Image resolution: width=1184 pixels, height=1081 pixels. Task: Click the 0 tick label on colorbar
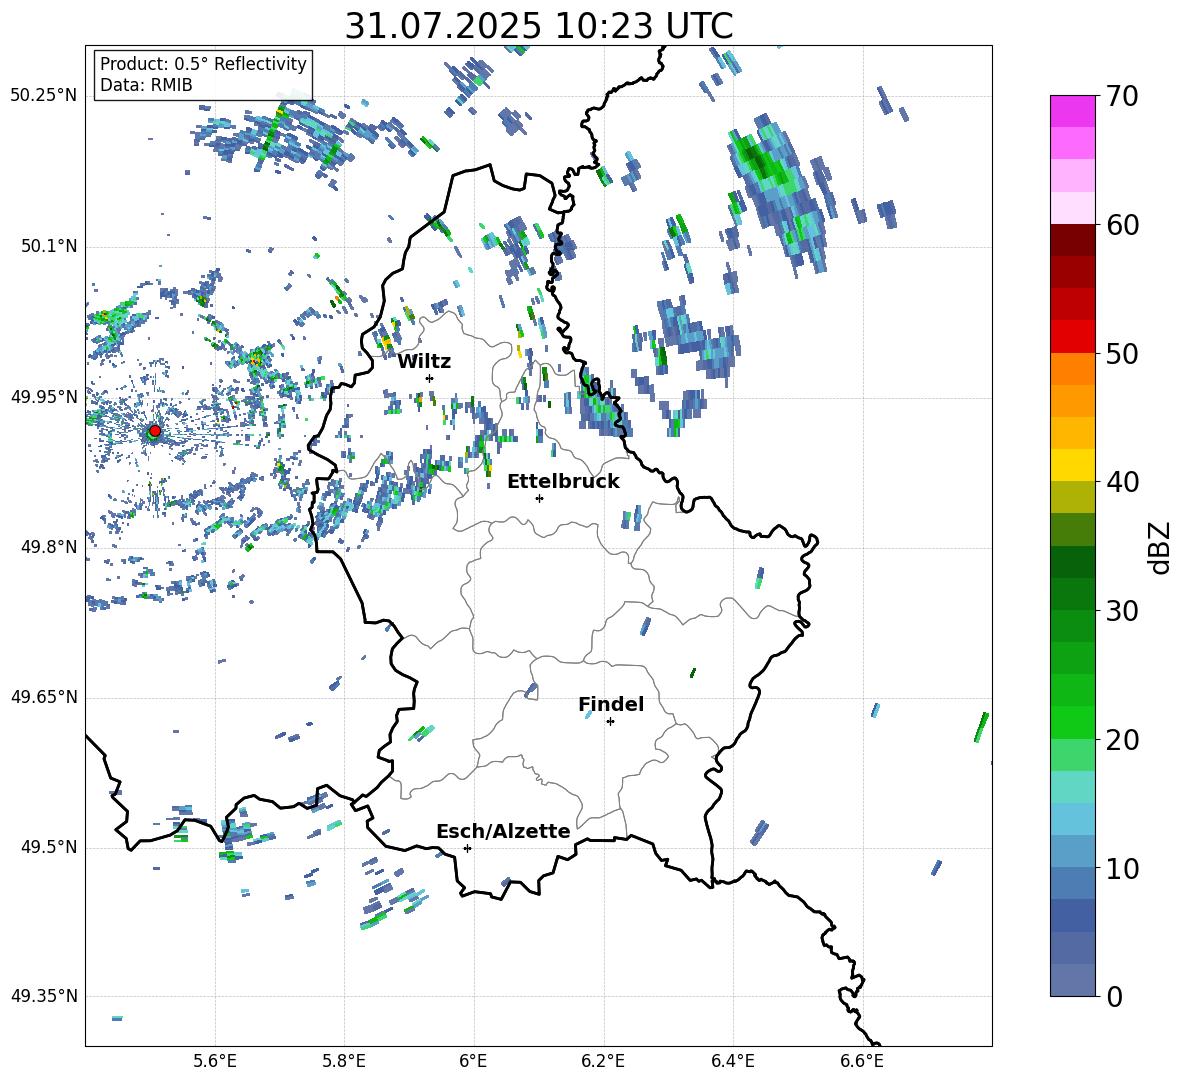[1114, 996]
